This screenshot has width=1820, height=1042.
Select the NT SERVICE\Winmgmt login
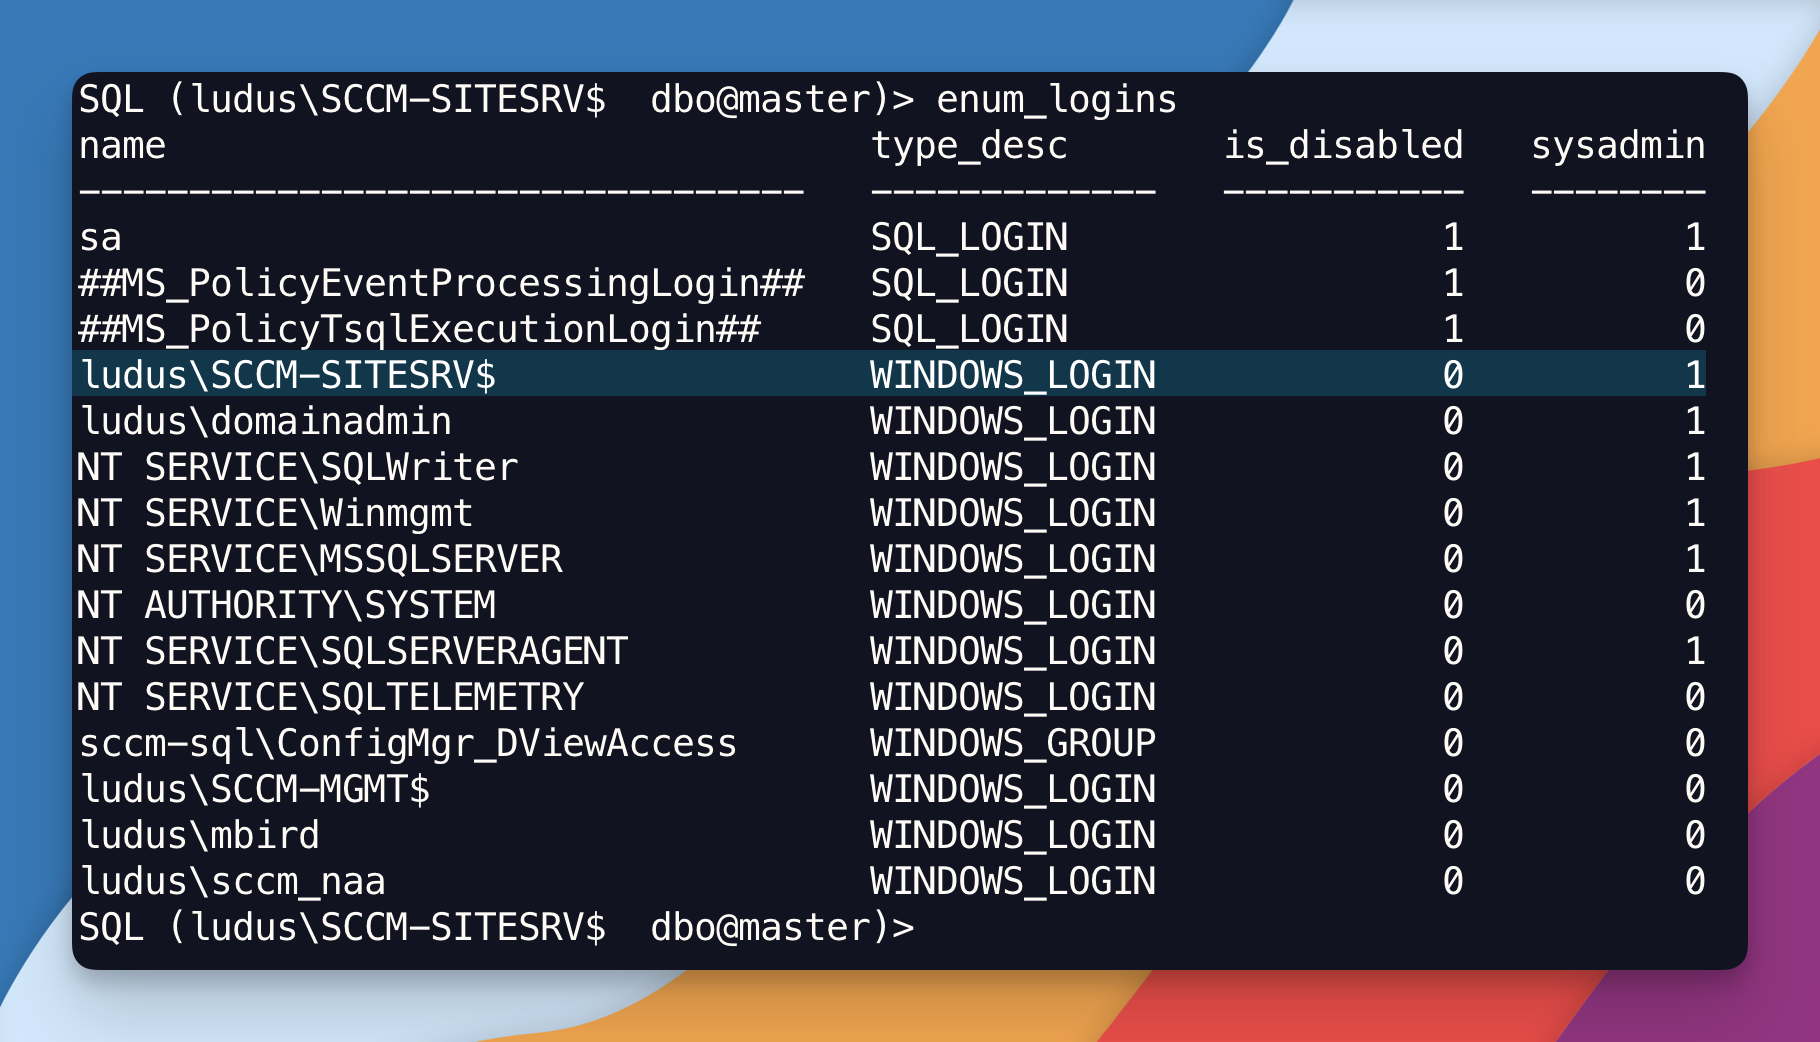[277, 513]
